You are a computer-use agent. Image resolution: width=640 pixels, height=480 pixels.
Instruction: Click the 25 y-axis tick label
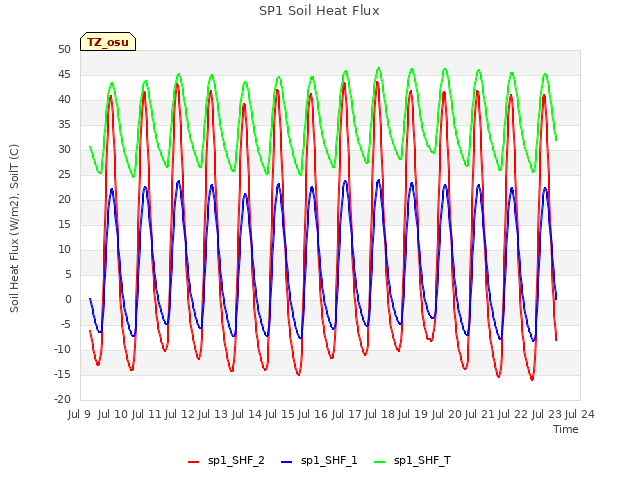pyautogui.click(x=64, y=175)
